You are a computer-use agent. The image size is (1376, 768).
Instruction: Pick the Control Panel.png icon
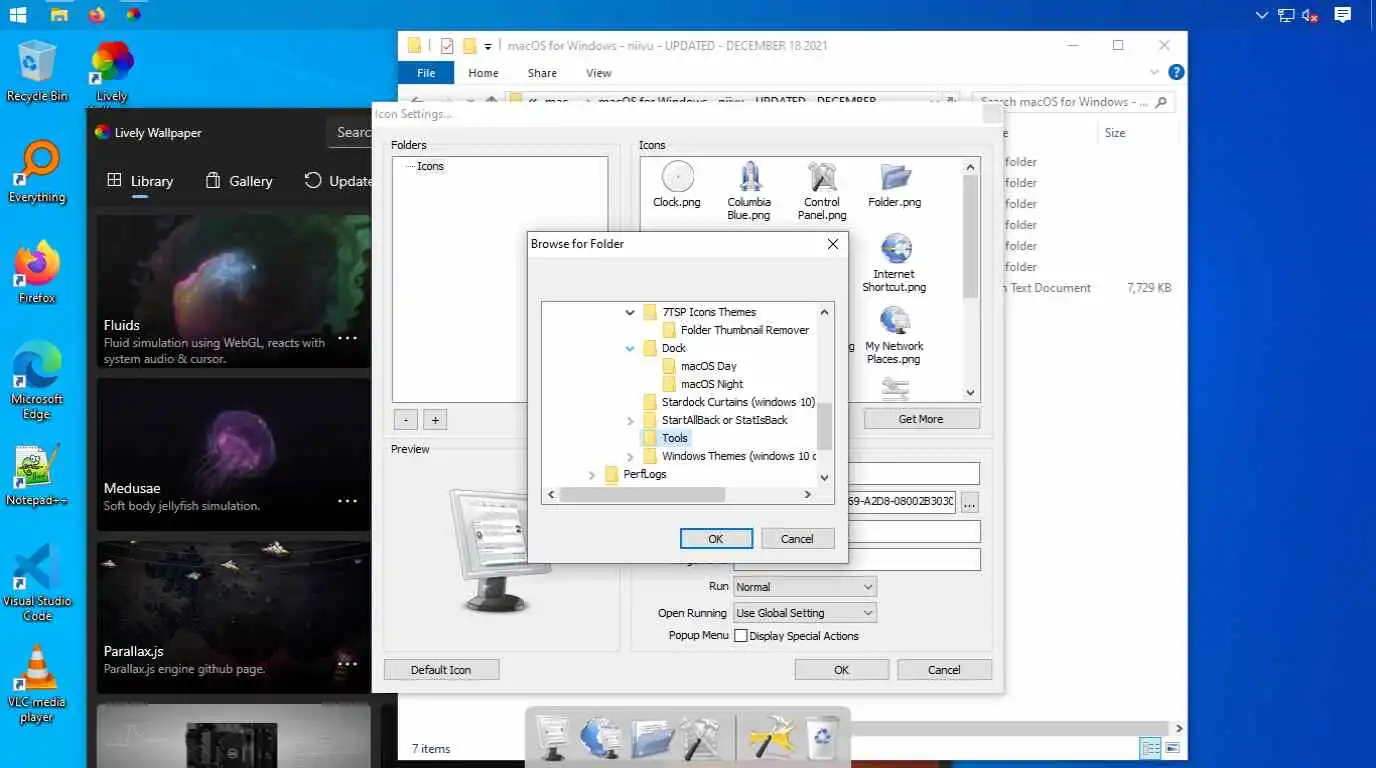(x=822, y=191)
